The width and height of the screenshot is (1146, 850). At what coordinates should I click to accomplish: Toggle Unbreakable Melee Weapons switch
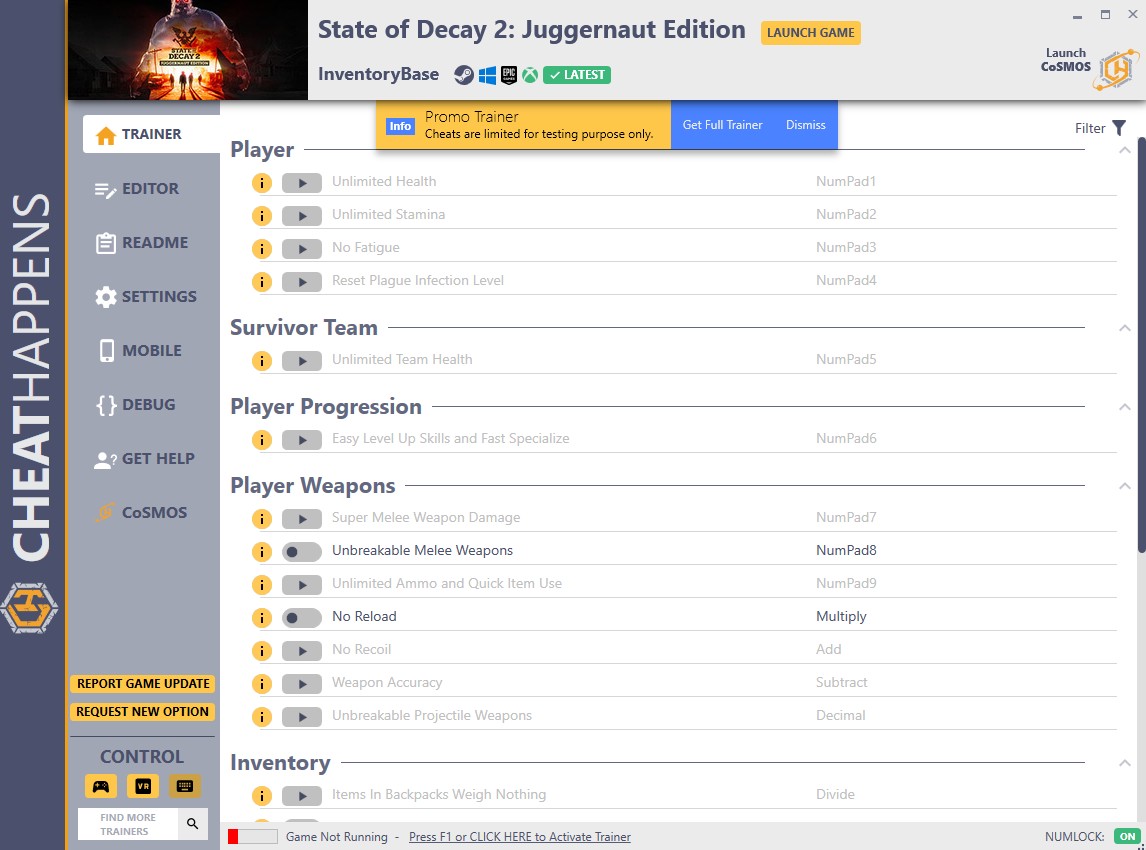(x=302, y=552)
